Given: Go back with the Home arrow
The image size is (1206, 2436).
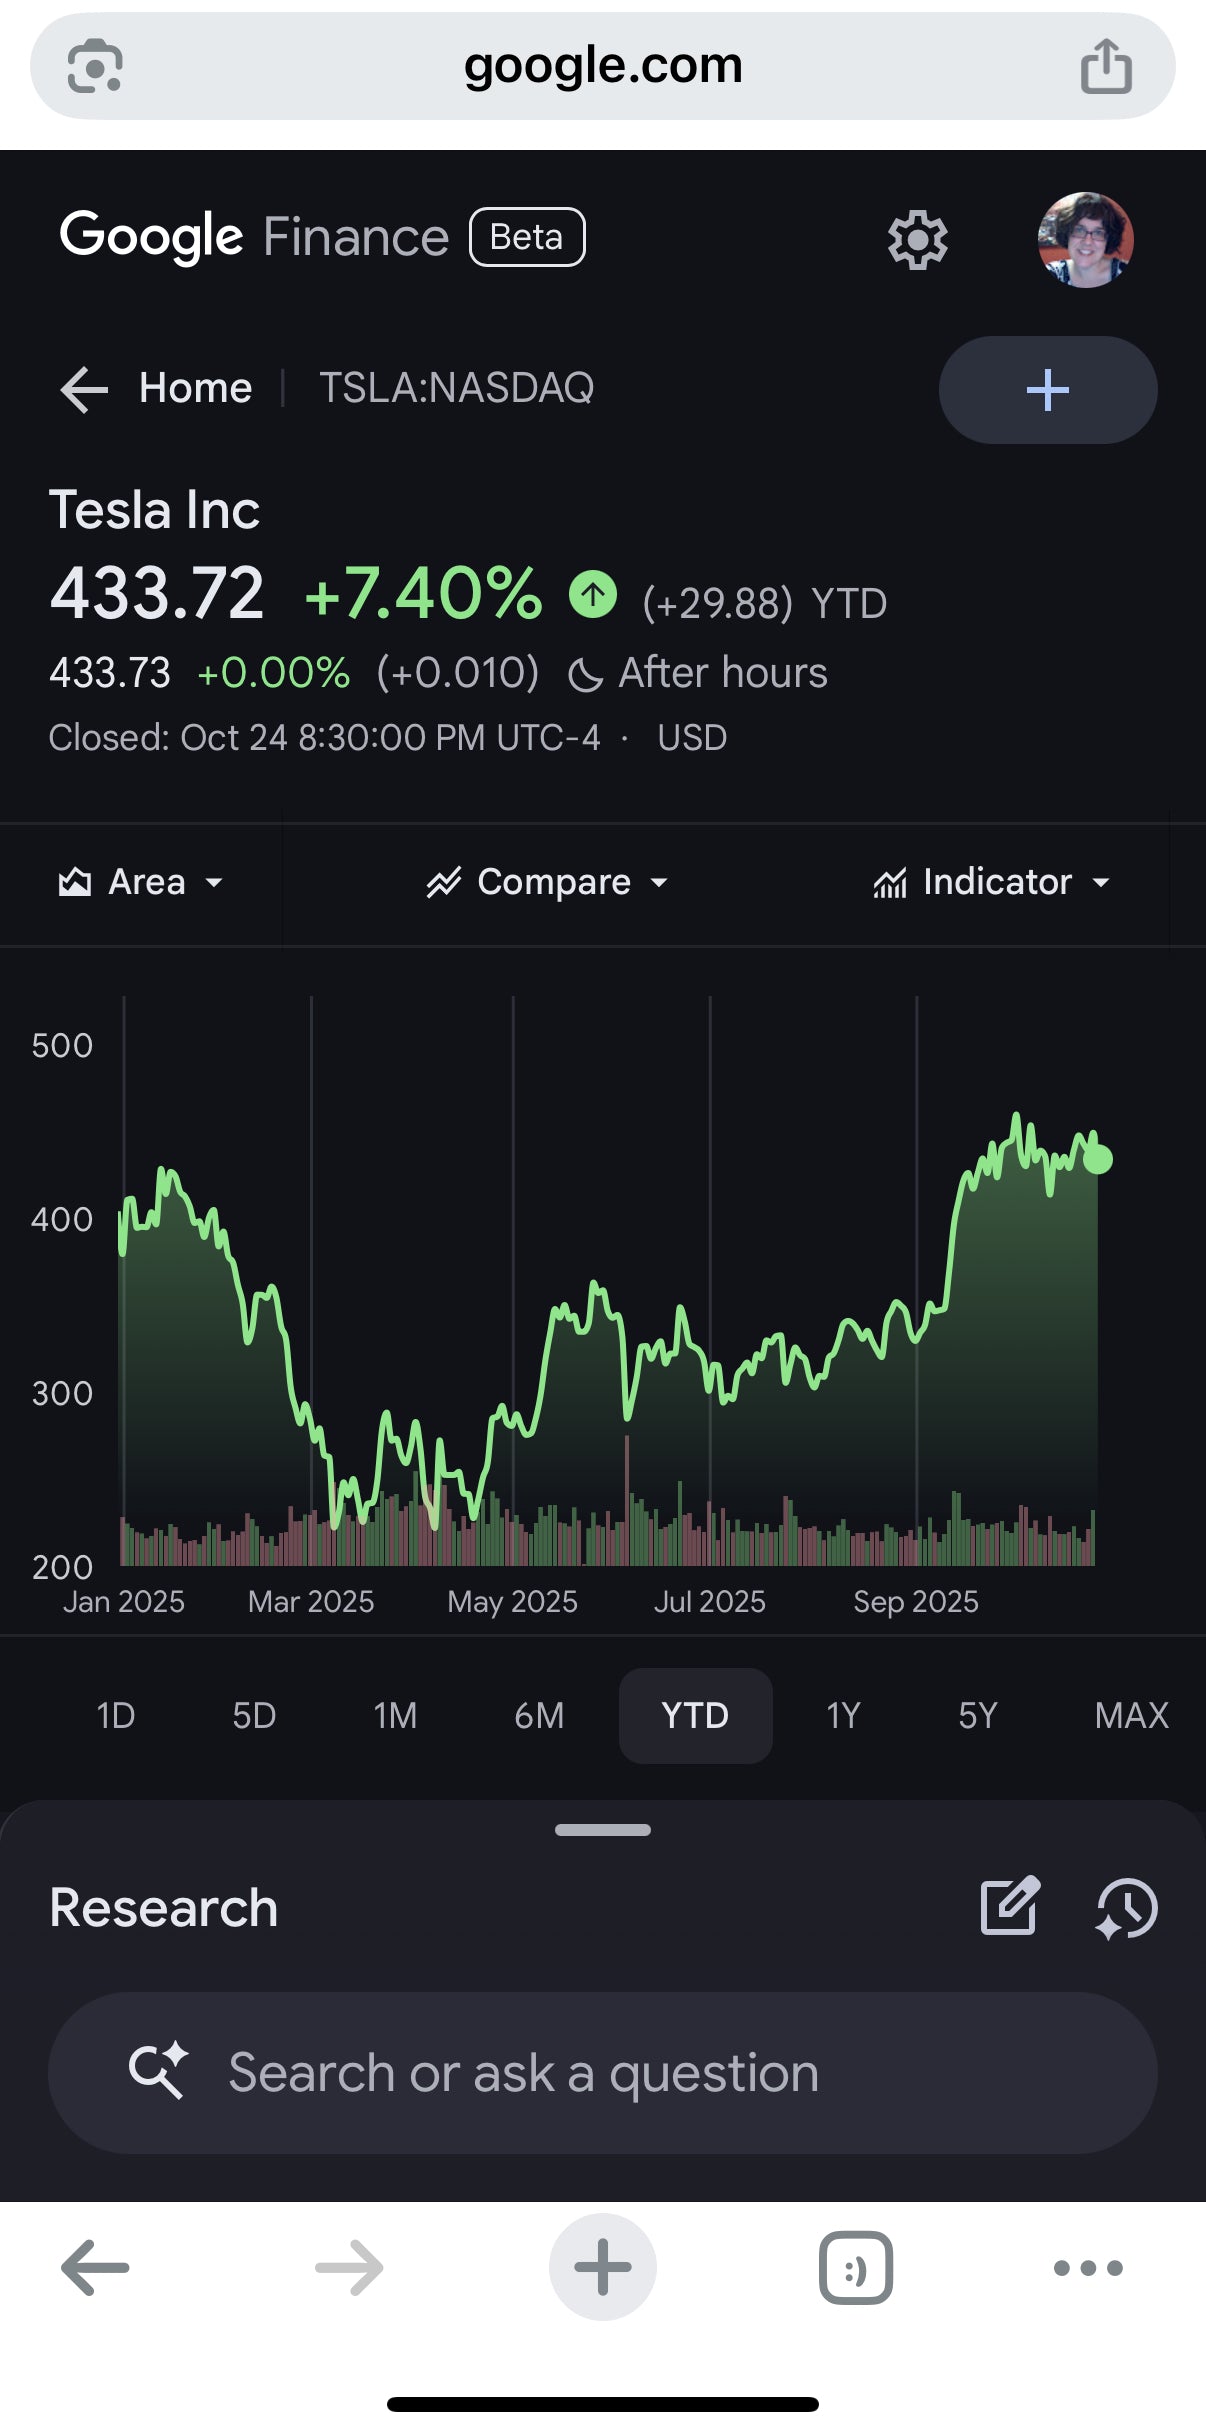Looking at the screenshot, I should click(84, 389).
